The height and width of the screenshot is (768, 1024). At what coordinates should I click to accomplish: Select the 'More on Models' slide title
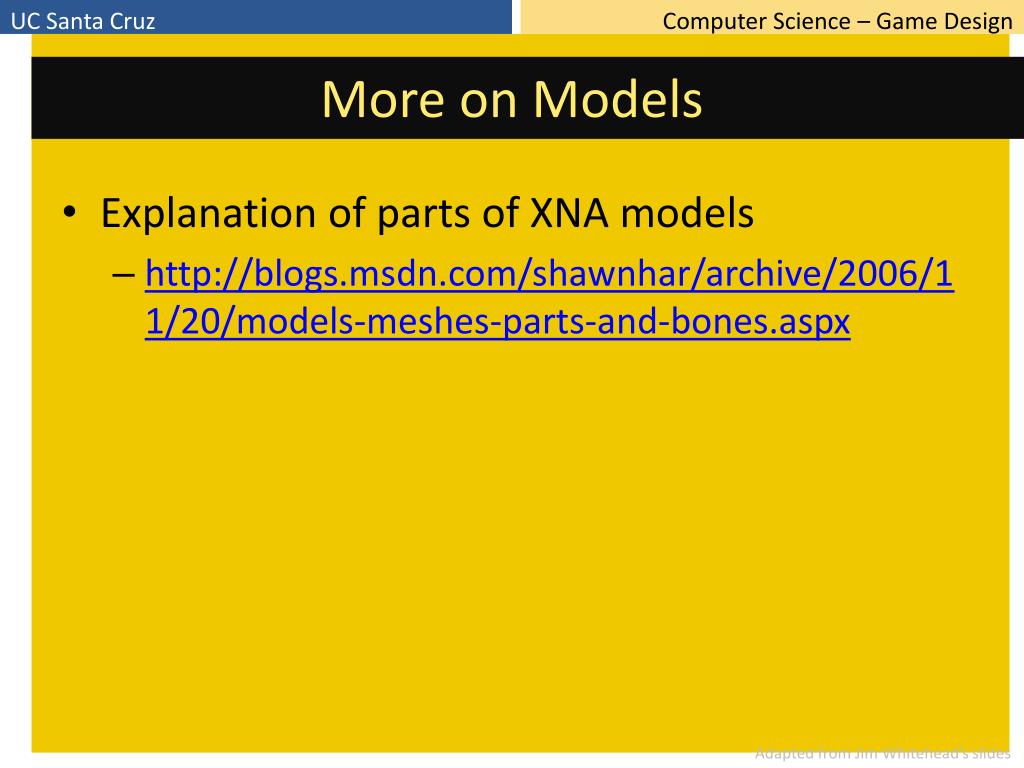pyautogui.click(x=512, y=99)
